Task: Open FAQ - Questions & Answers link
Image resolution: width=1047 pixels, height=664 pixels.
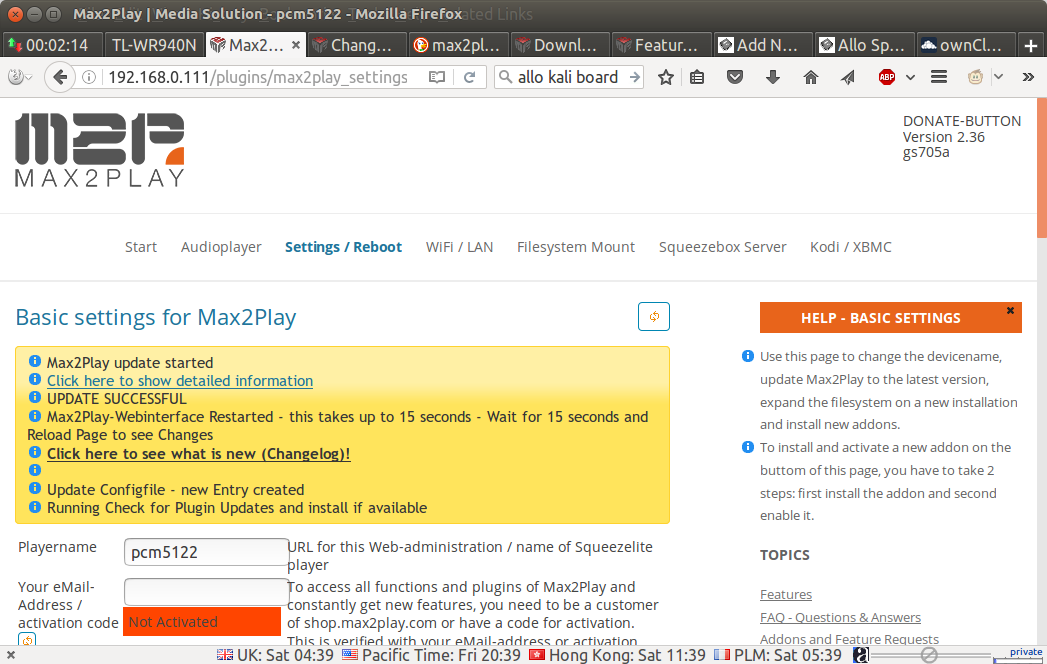Action: coord(840,617)
